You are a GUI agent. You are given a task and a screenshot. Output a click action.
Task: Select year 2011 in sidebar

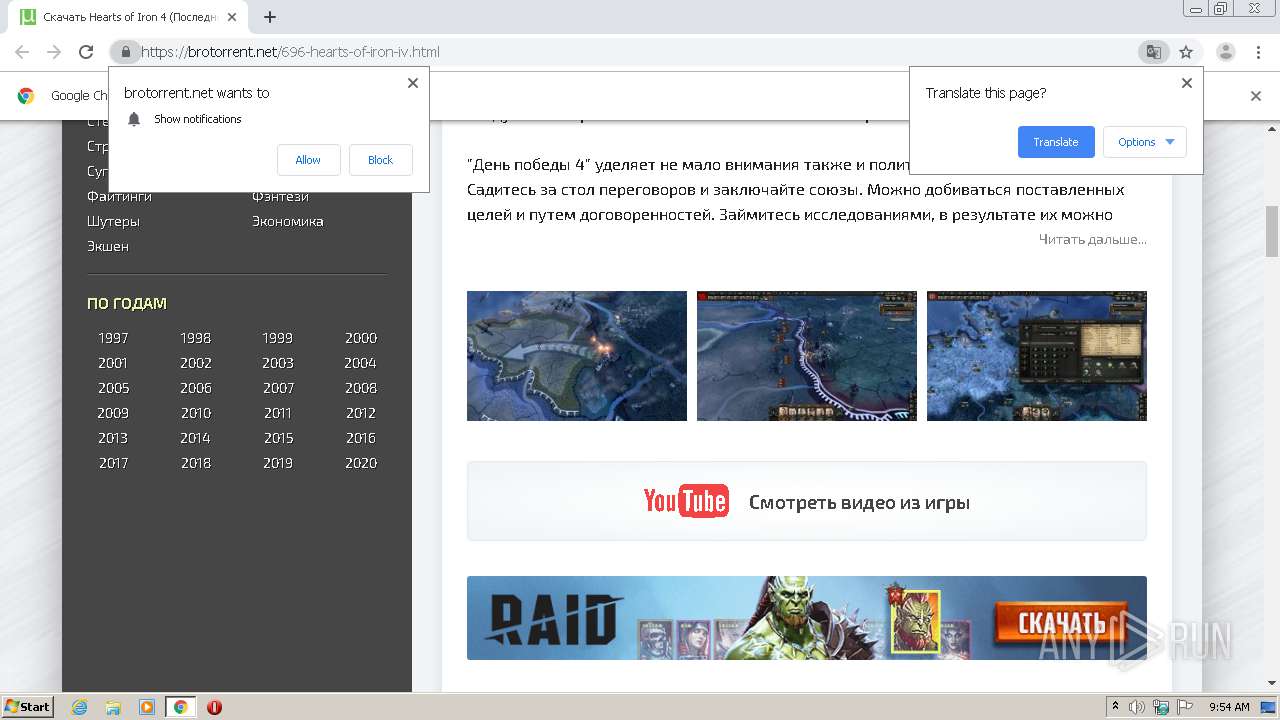278,413
